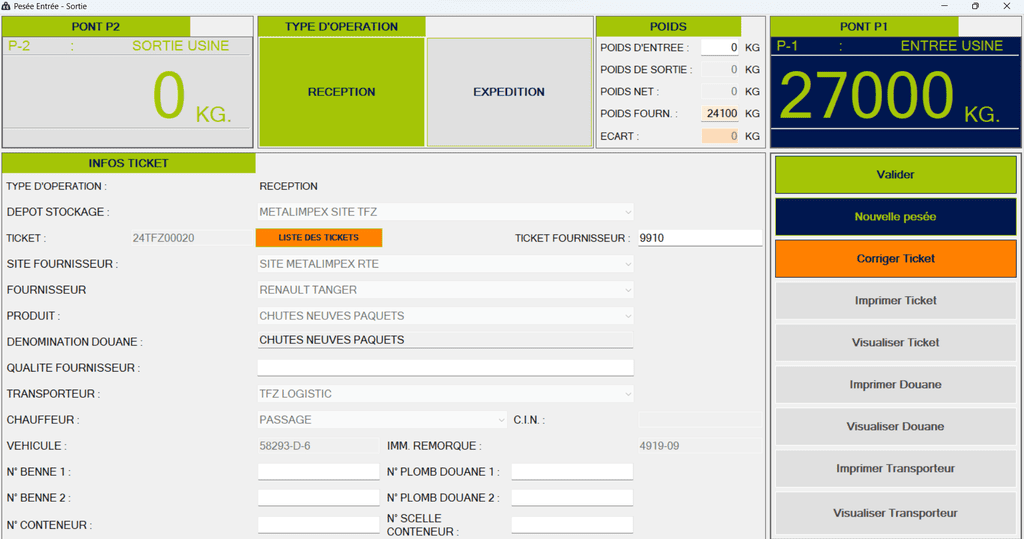Open Visualiser Douane
The image size is (1024, 539).
pos(895,427)
